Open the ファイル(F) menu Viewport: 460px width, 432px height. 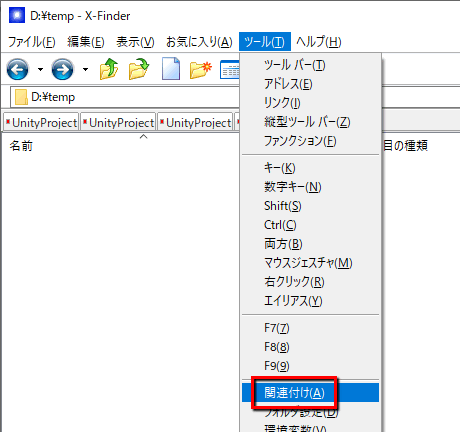pyautogui.click(x=32, y=42)
